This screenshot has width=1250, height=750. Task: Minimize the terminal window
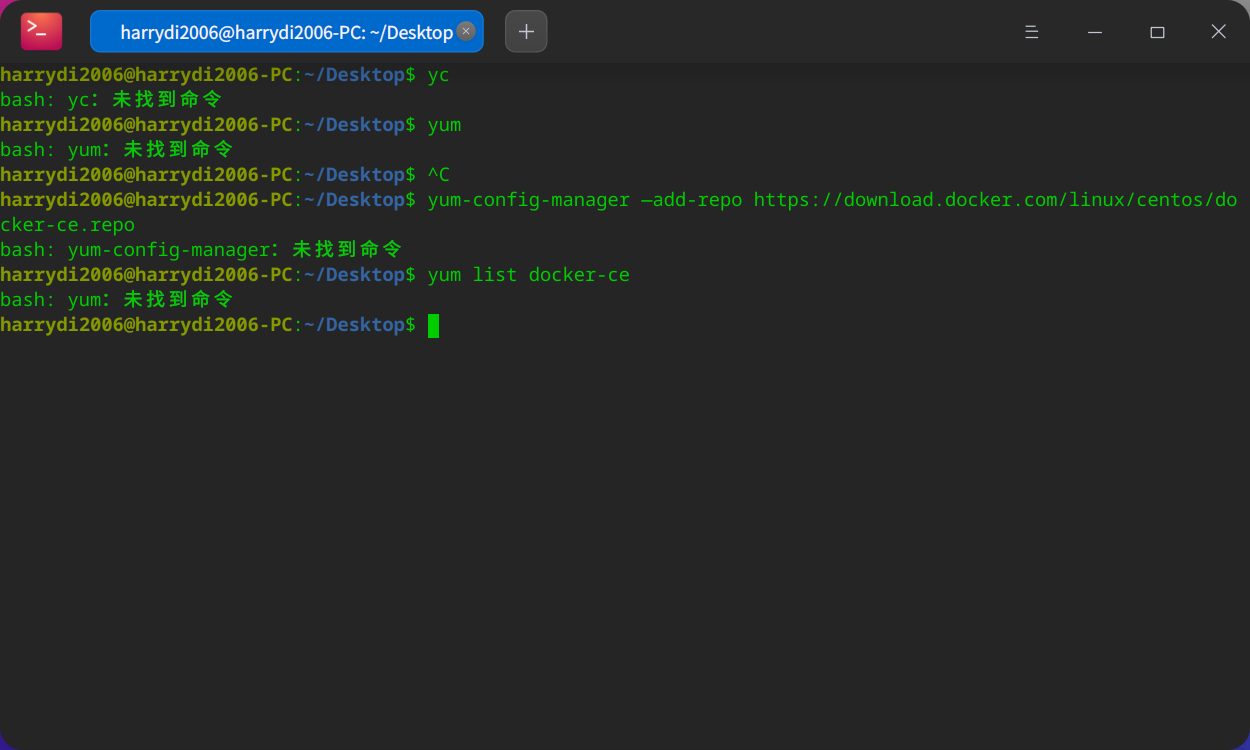point(1095,32)
